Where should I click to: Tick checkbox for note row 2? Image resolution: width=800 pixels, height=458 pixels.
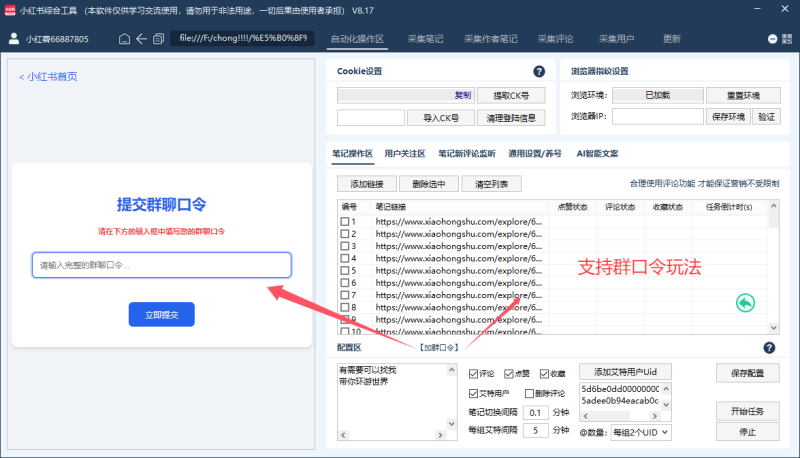(x=345, y=234)
